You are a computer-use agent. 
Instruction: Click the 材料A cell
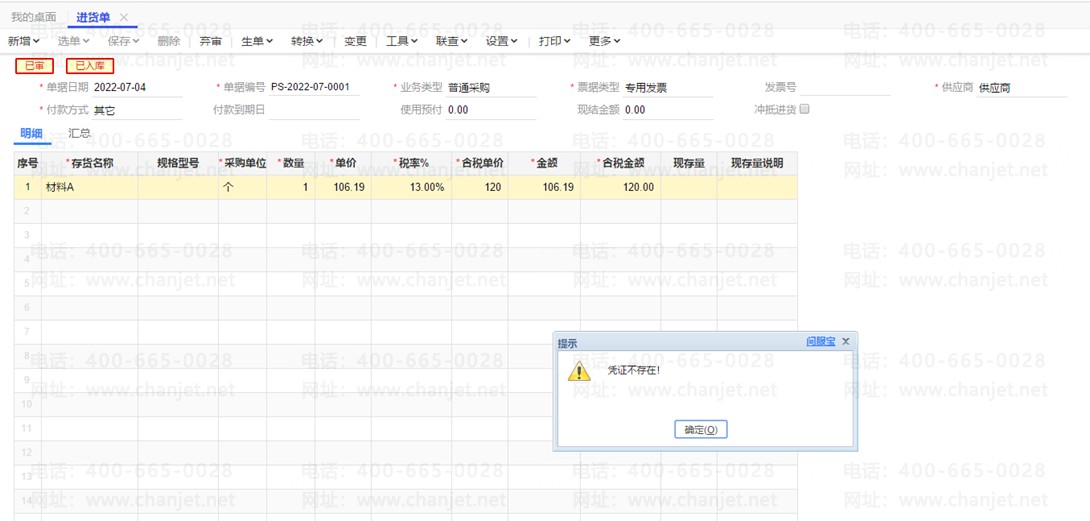click(90, 187)
